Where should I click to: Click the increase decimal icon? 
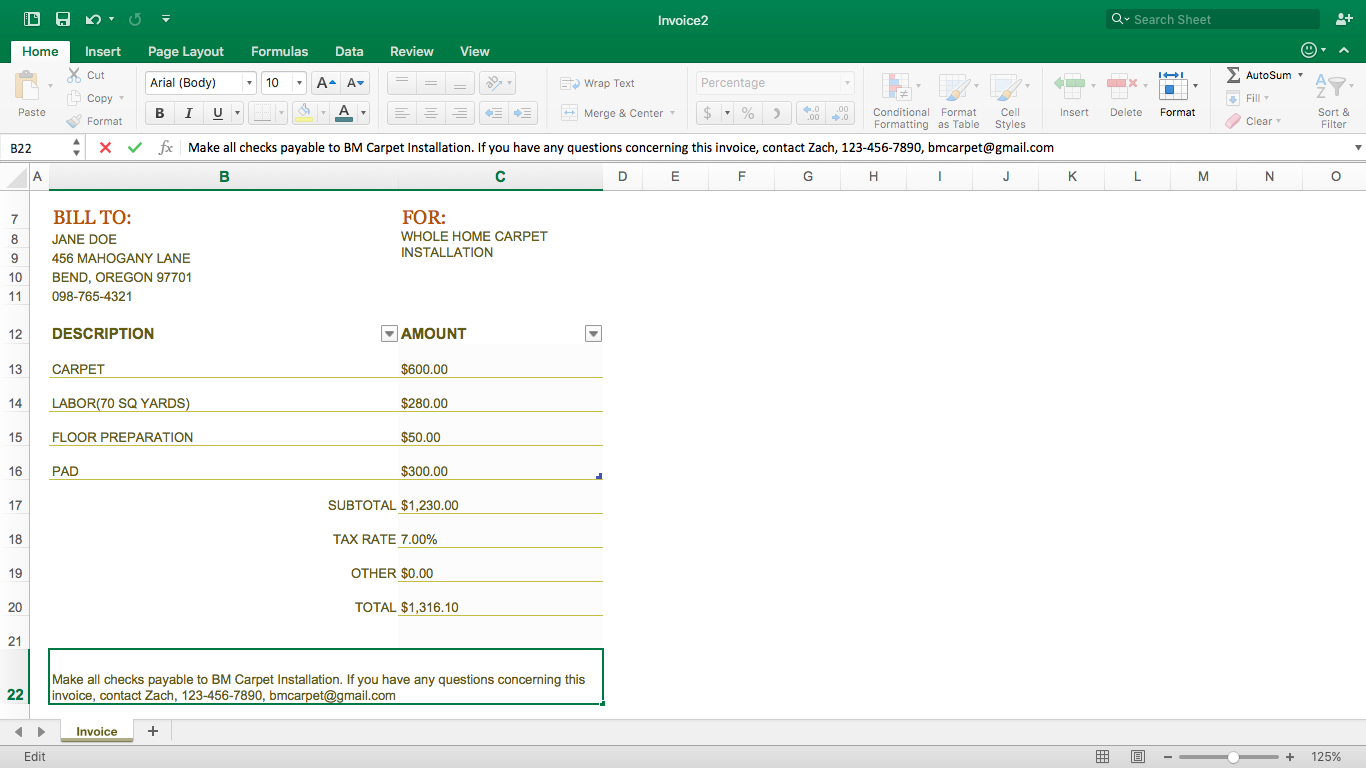click(x=812, y=113)
